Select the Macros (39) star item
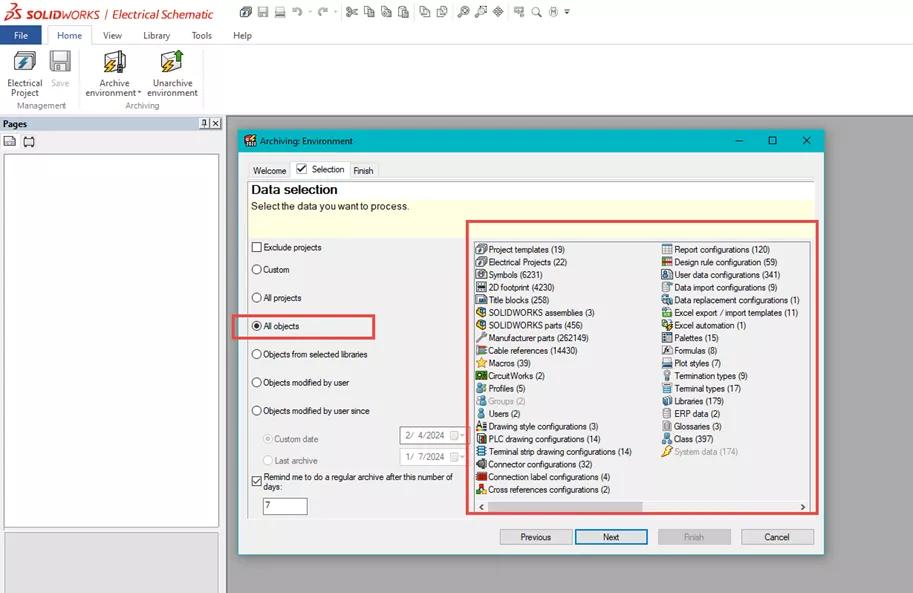The height and width of the screenshot is (593, 913). 504,363
